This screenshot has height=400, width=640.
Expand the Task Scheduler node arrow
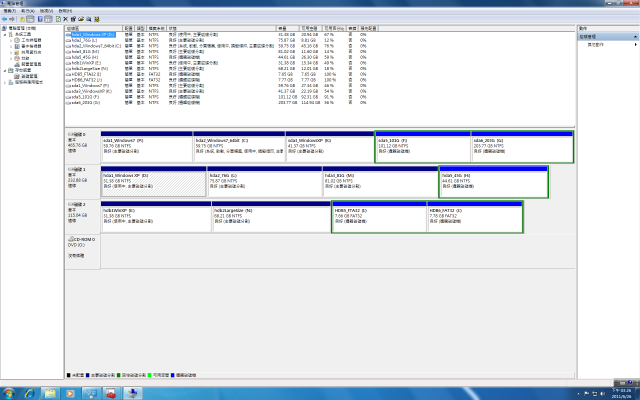pyautogui.click(x=11, y=40)
